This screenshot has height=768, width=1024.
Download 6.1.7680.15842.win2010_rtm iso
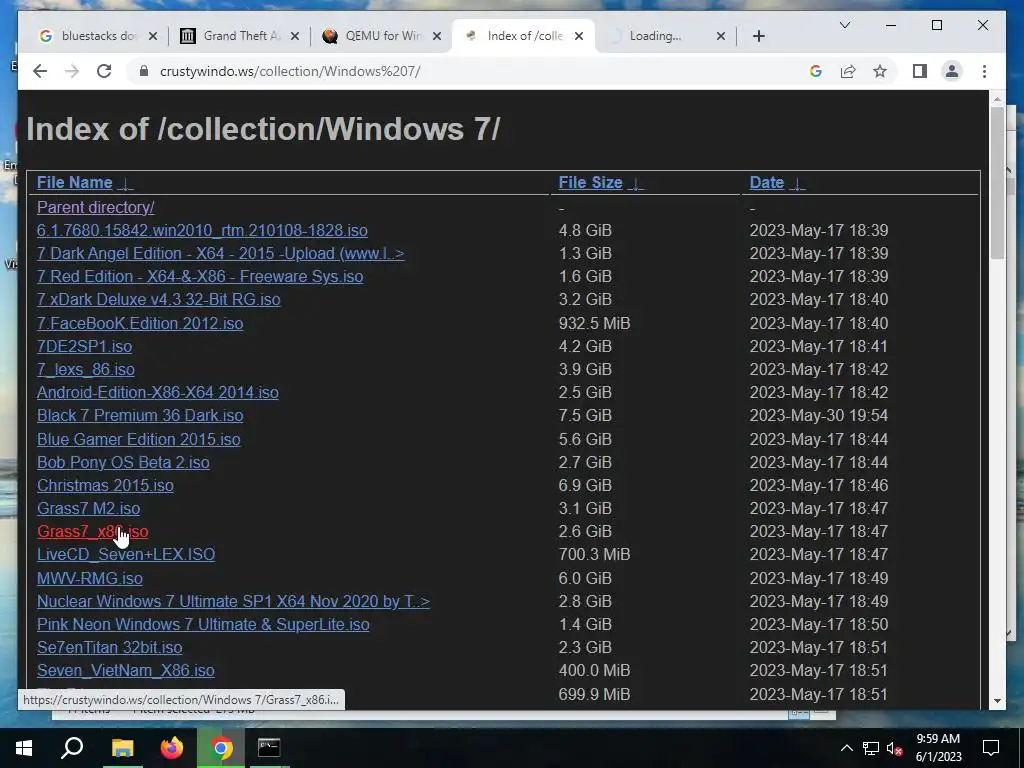coord(202,231)
